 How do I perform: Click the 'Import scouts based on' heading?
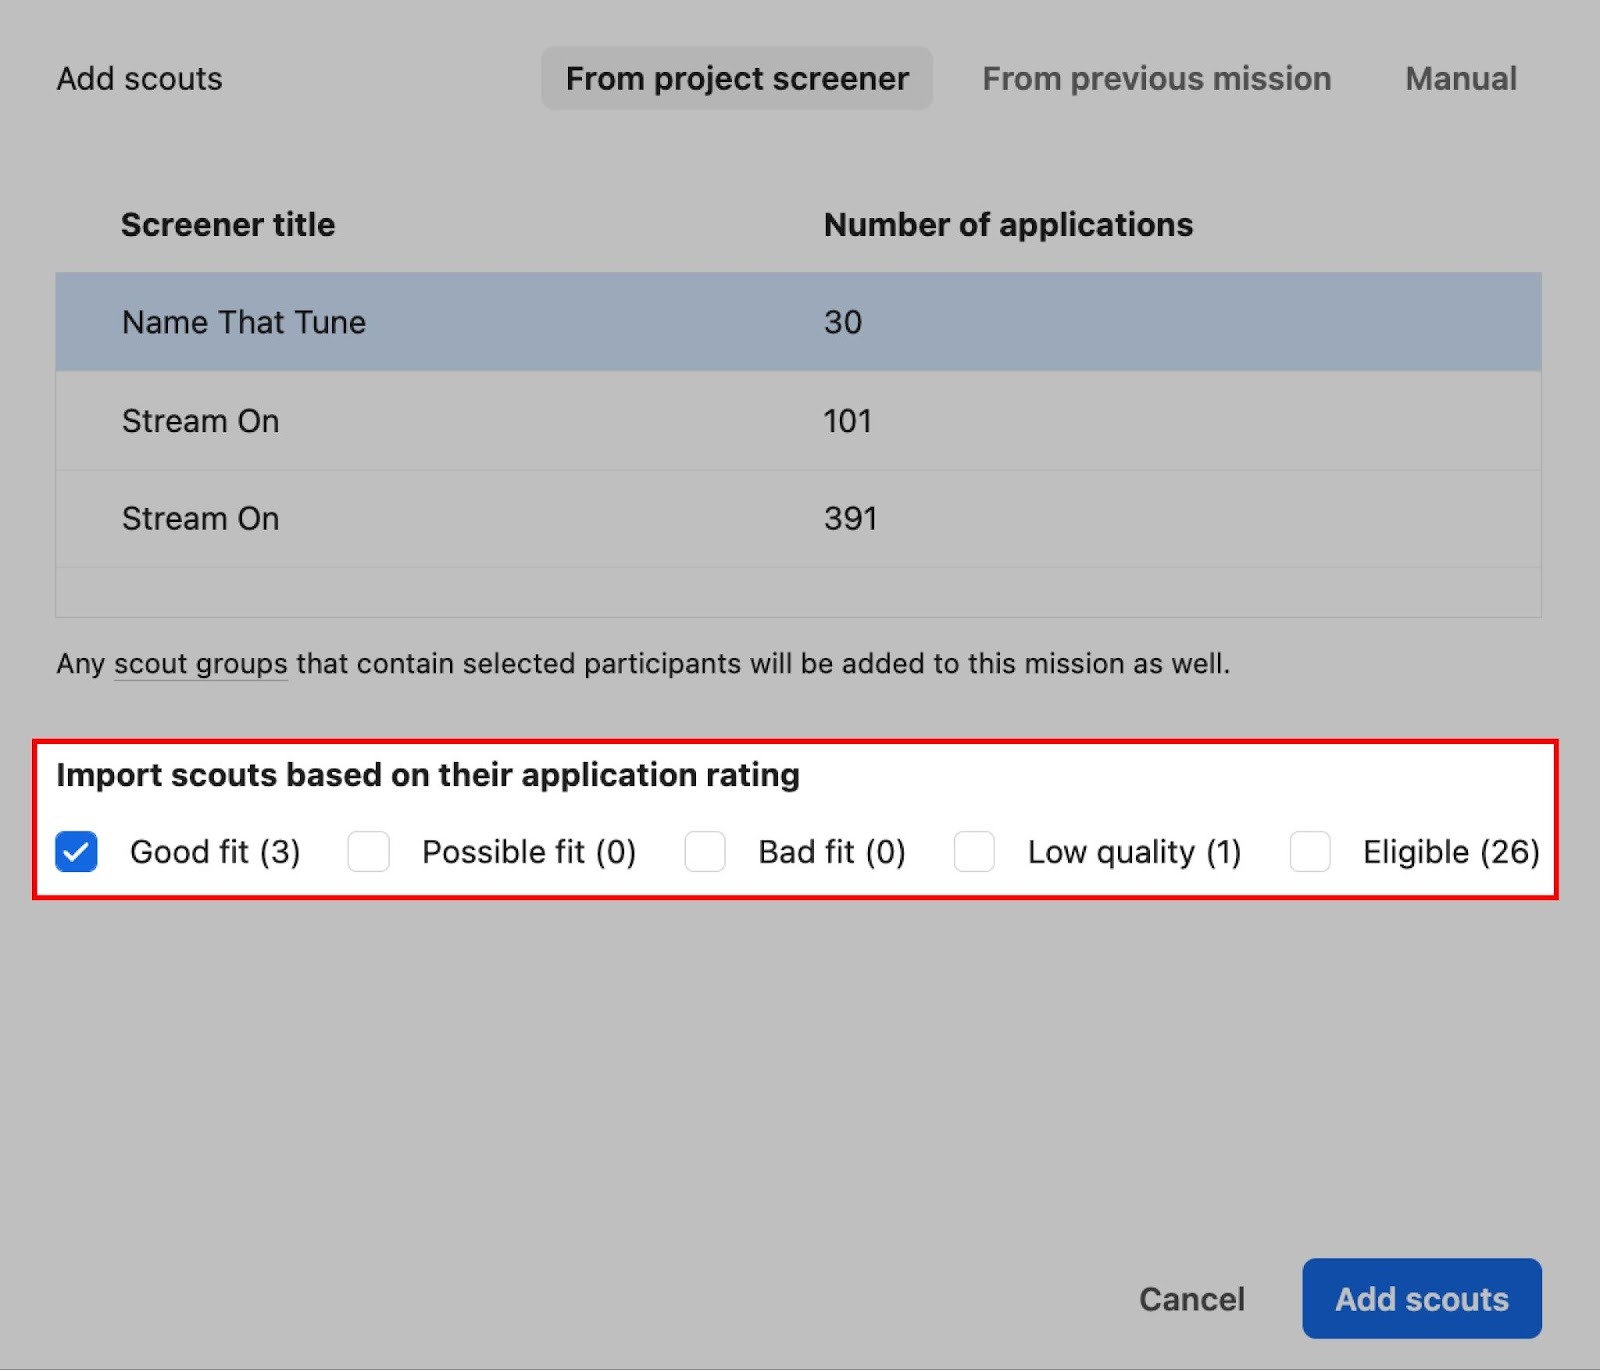tap(427, 775)
